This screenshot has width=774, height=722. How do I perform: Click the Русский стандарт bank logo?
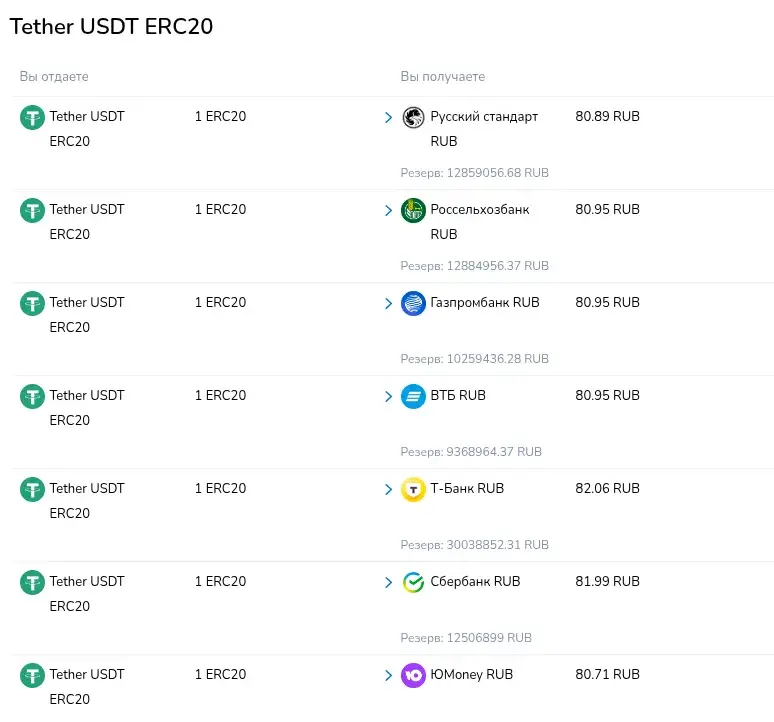pyautogui.click(x=413, y=117)
